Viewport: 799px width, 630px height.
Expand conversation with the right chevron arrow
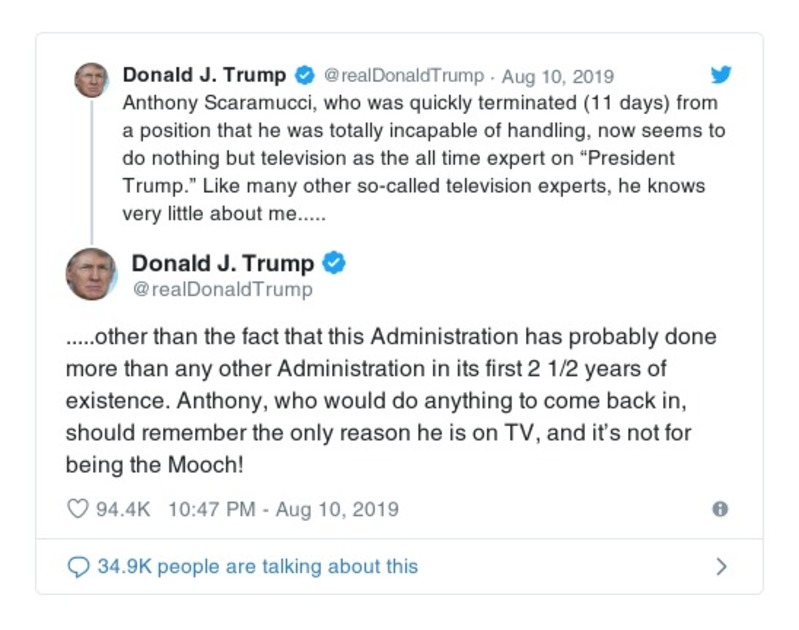[721, 566]
